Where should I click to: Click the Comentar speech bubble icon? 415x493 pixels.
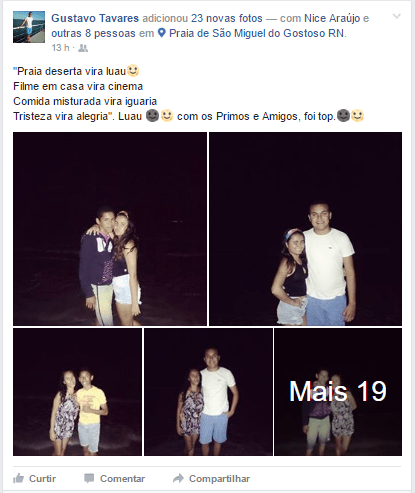pos(89,478)
